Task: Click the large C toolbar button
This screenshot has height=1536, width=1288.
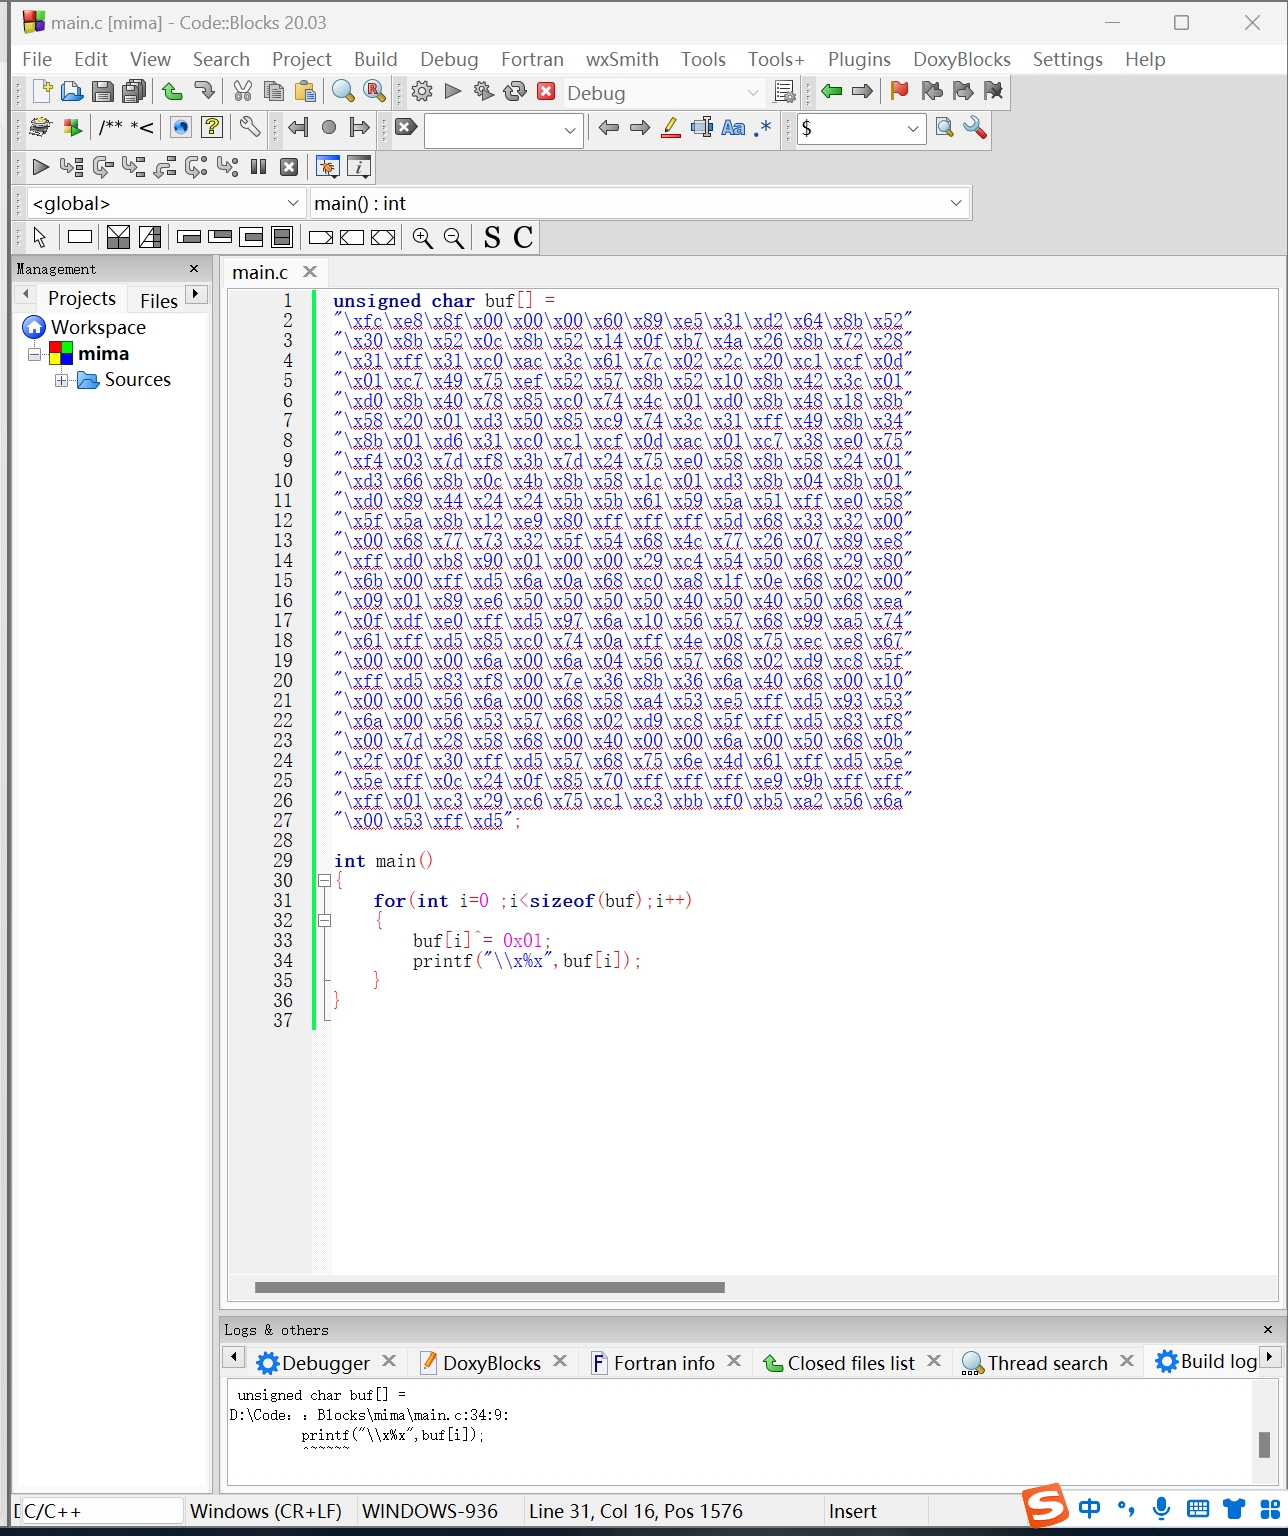Action: [523, 238]
